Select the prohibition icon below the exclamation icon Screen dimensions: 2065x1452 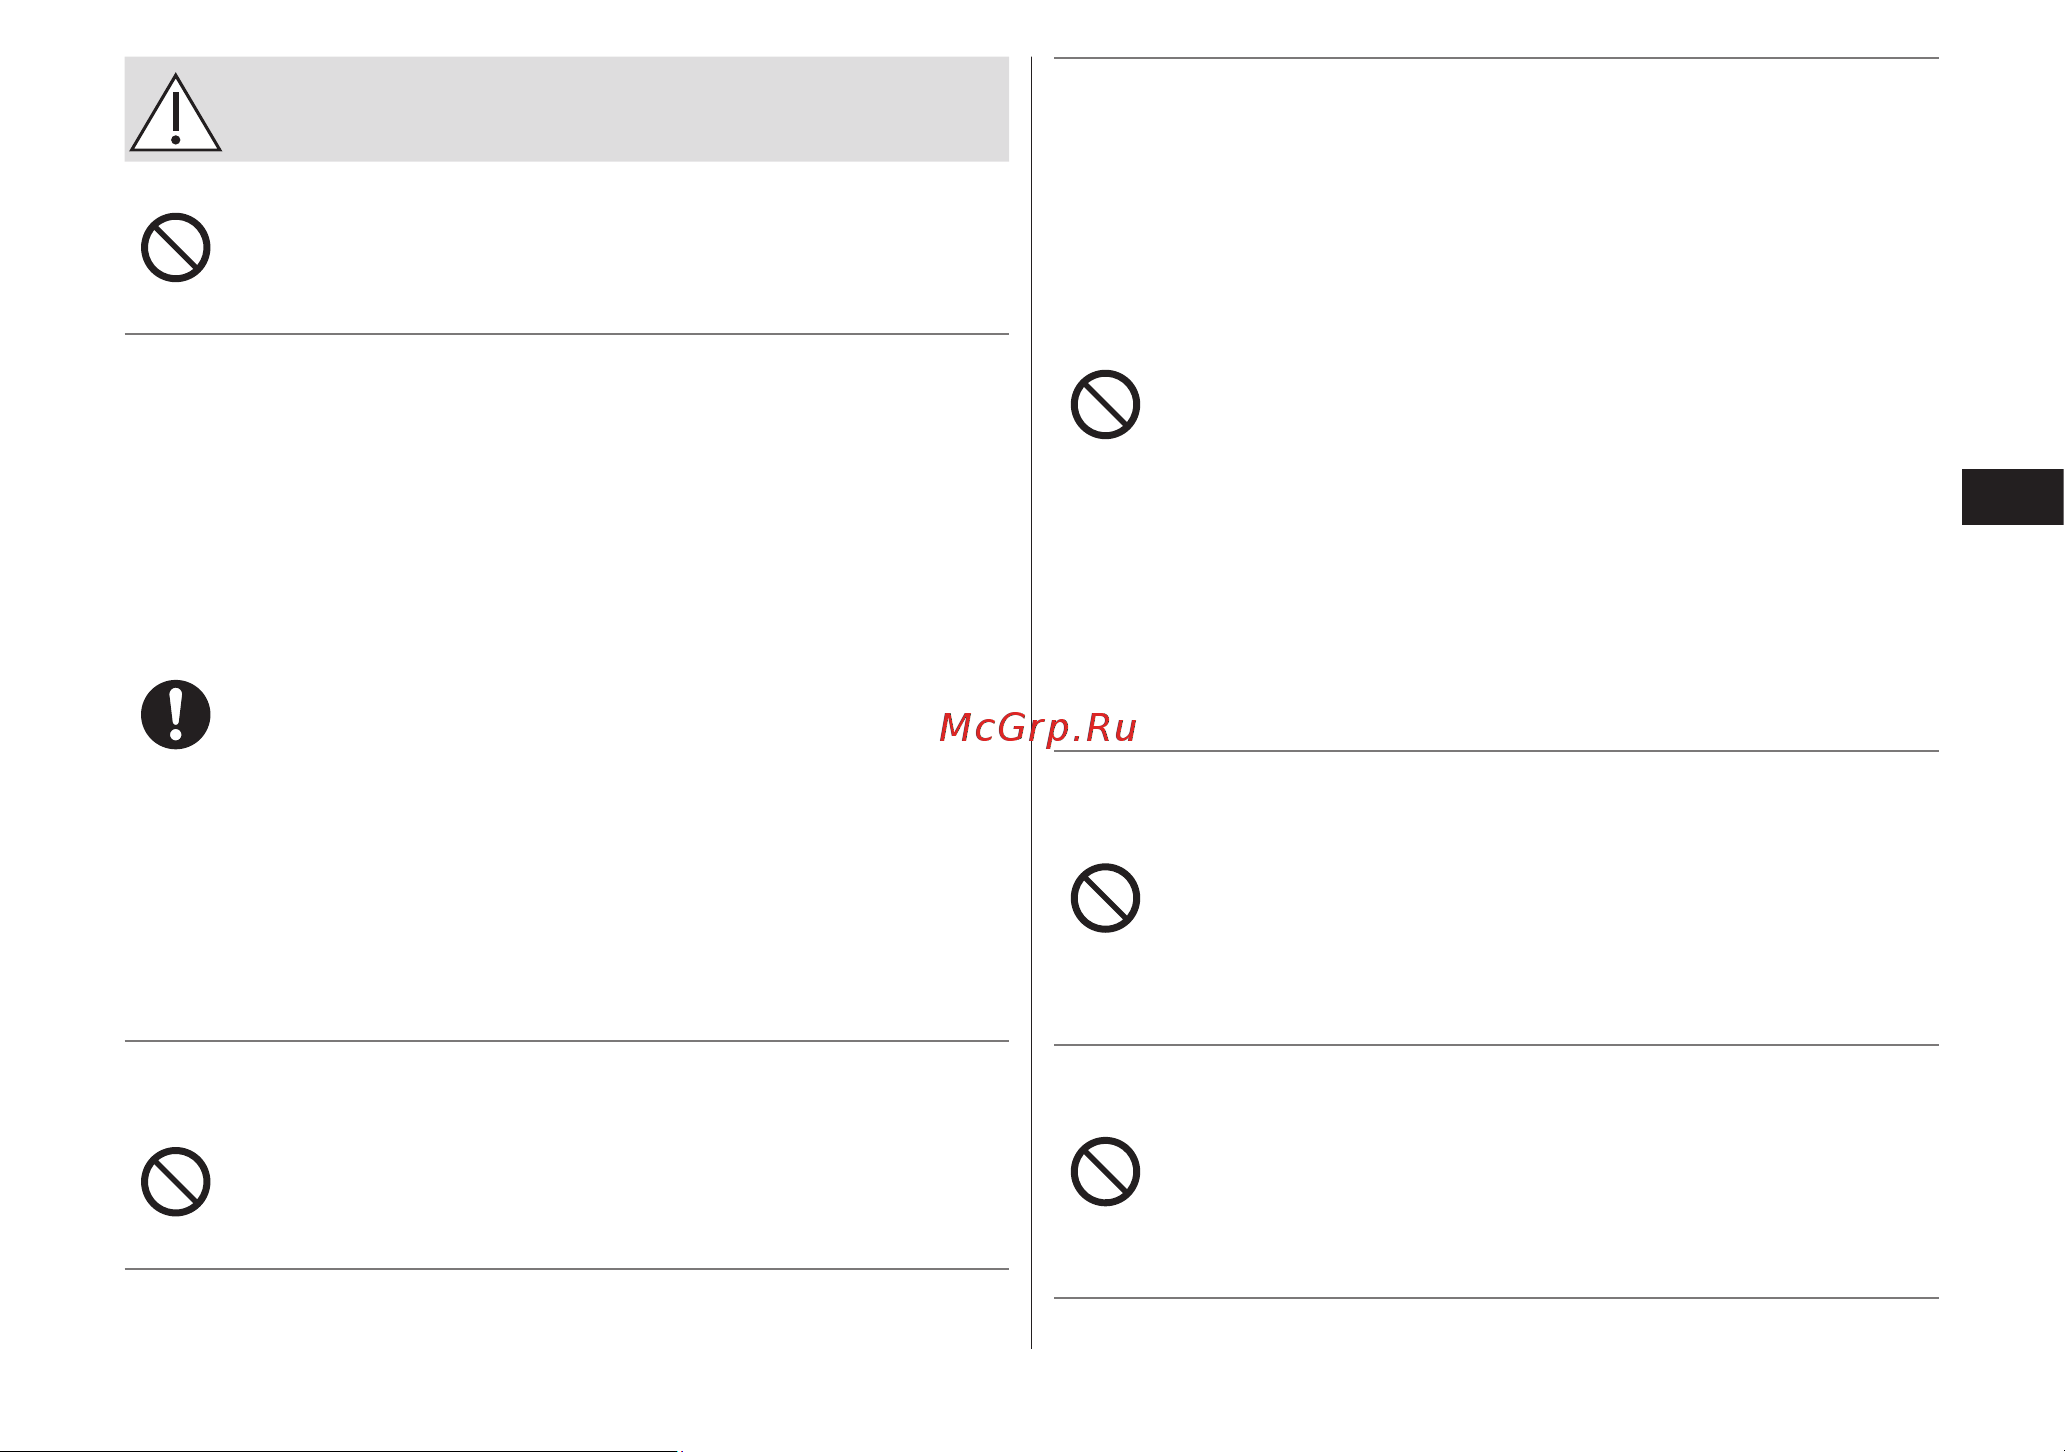[x=175, y=1182]
